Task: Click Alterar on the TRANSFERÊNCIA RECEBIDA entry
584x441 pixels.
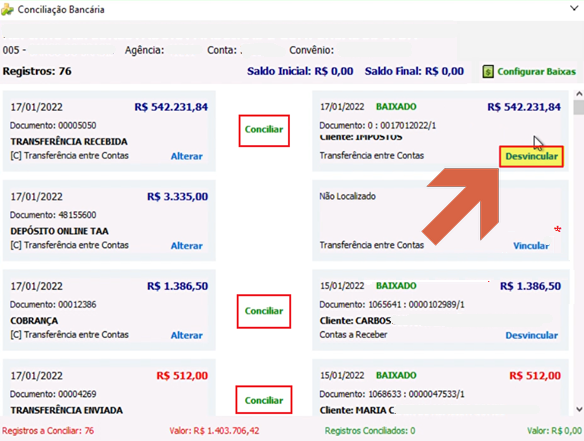Action: pyautogui.click(x=187, y=156)
